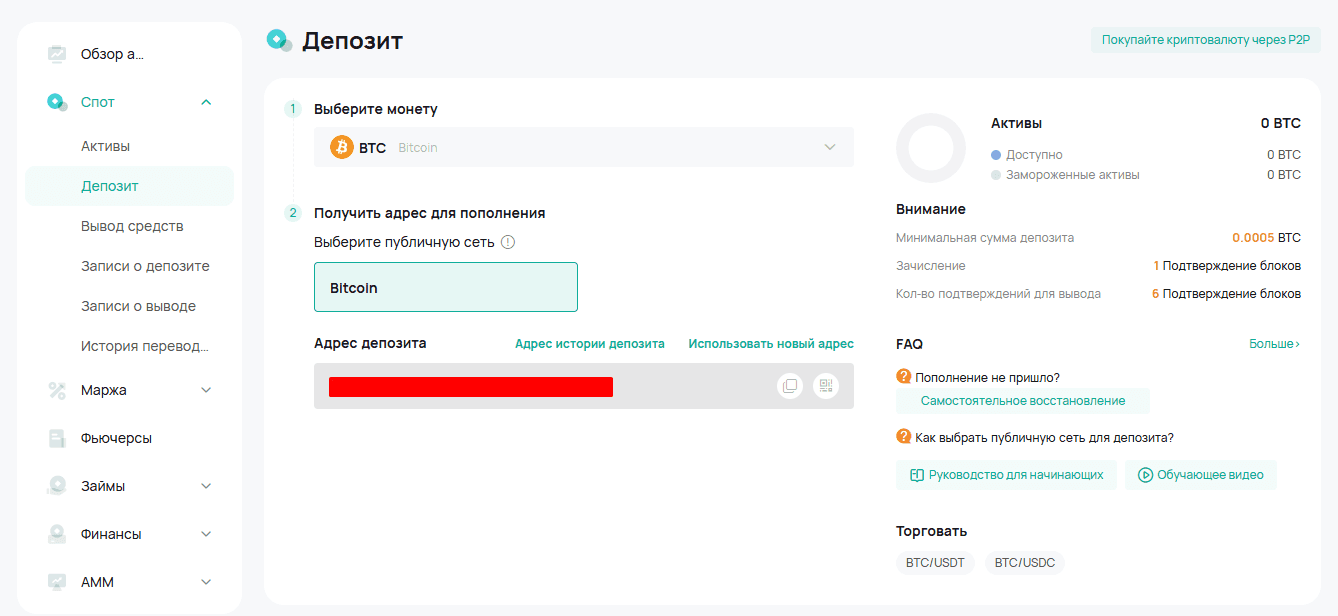The image size is (1338, 616).
Task: Expand the Финансы section chevron
Action: [x=206, y=534]
